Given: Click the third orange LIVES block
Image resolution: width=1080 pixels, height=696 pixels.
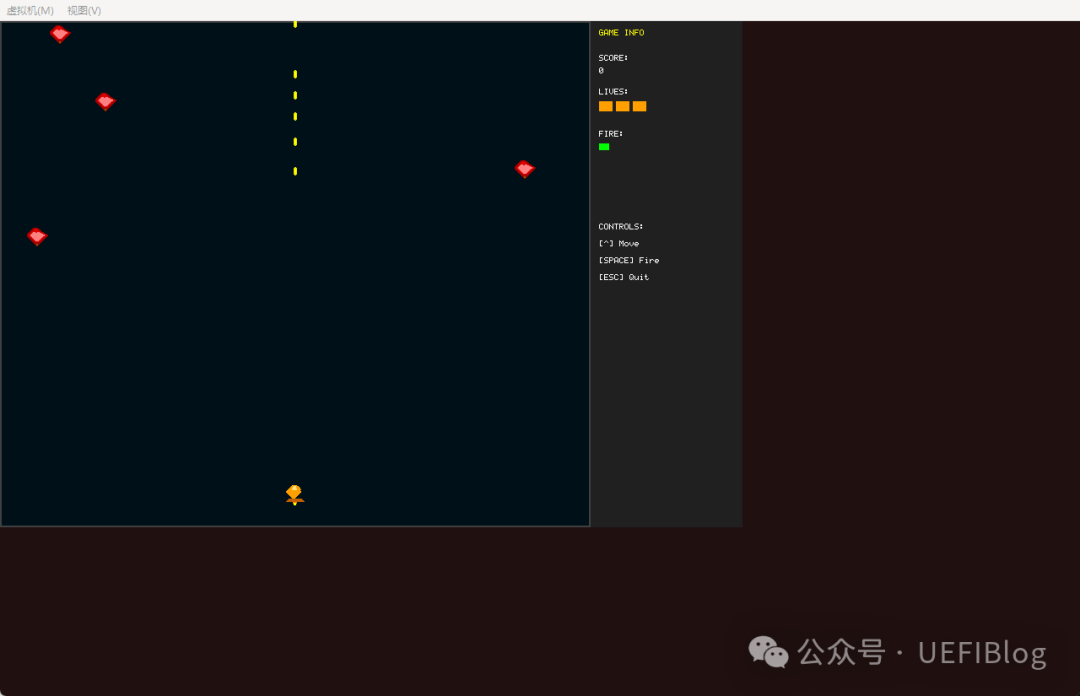Looking at the screenshot, I should [x=639, y=106].
